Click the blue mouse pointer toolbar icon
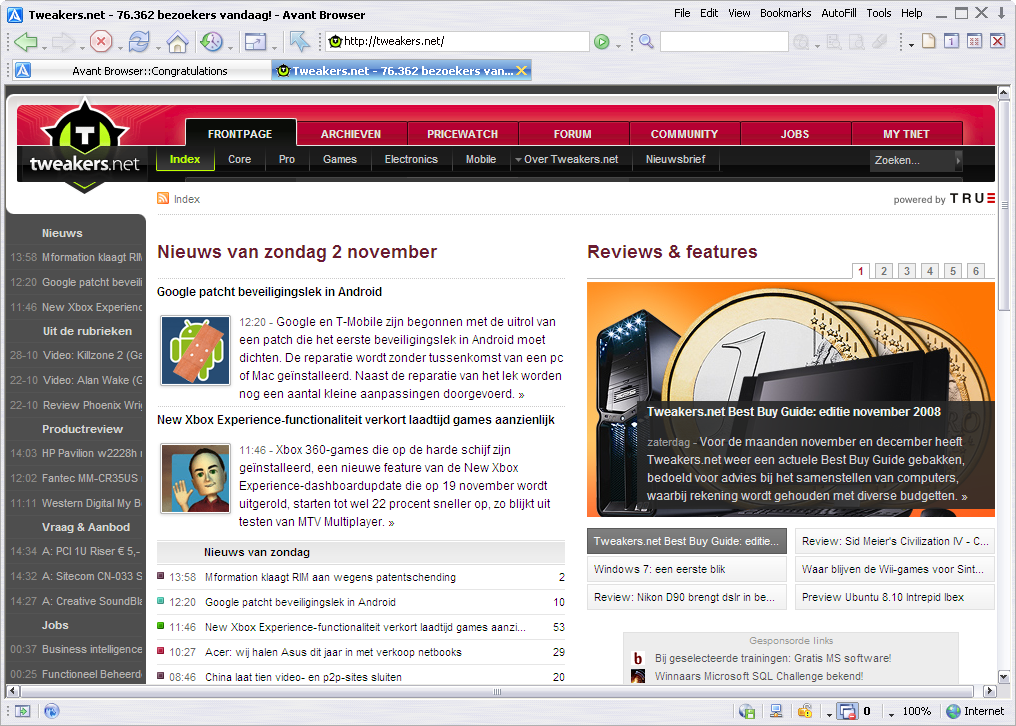The image size is (1016, 726). pos(299,41)
